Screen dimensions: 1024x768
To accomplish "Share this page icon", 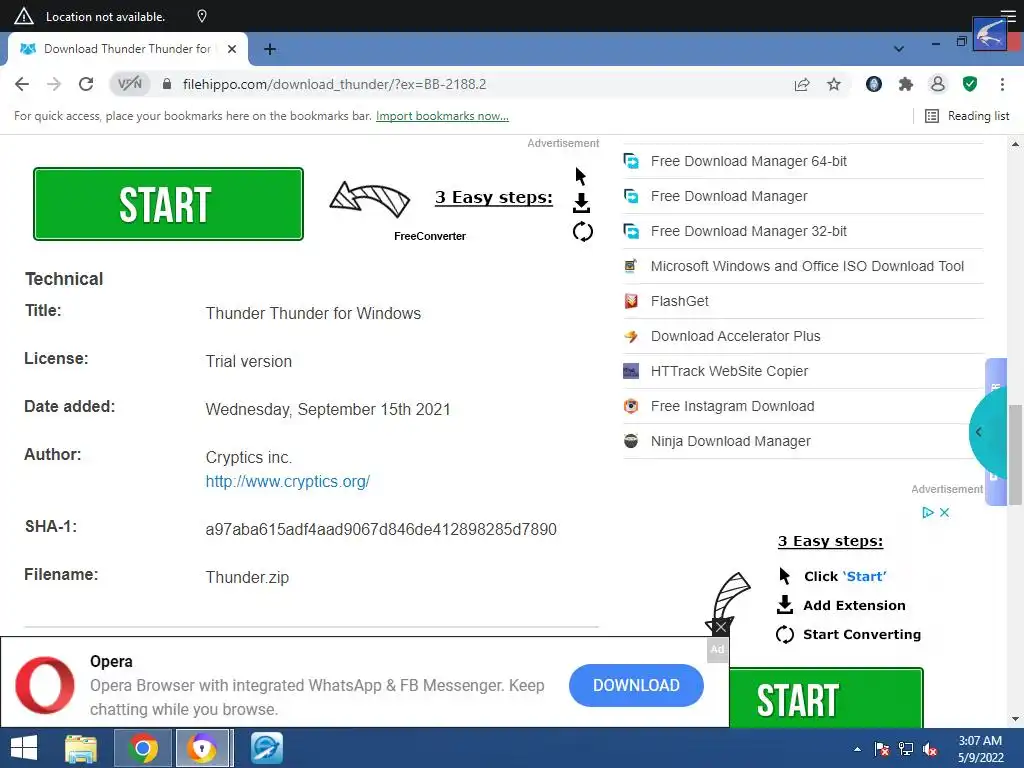I will coord(802,84).
